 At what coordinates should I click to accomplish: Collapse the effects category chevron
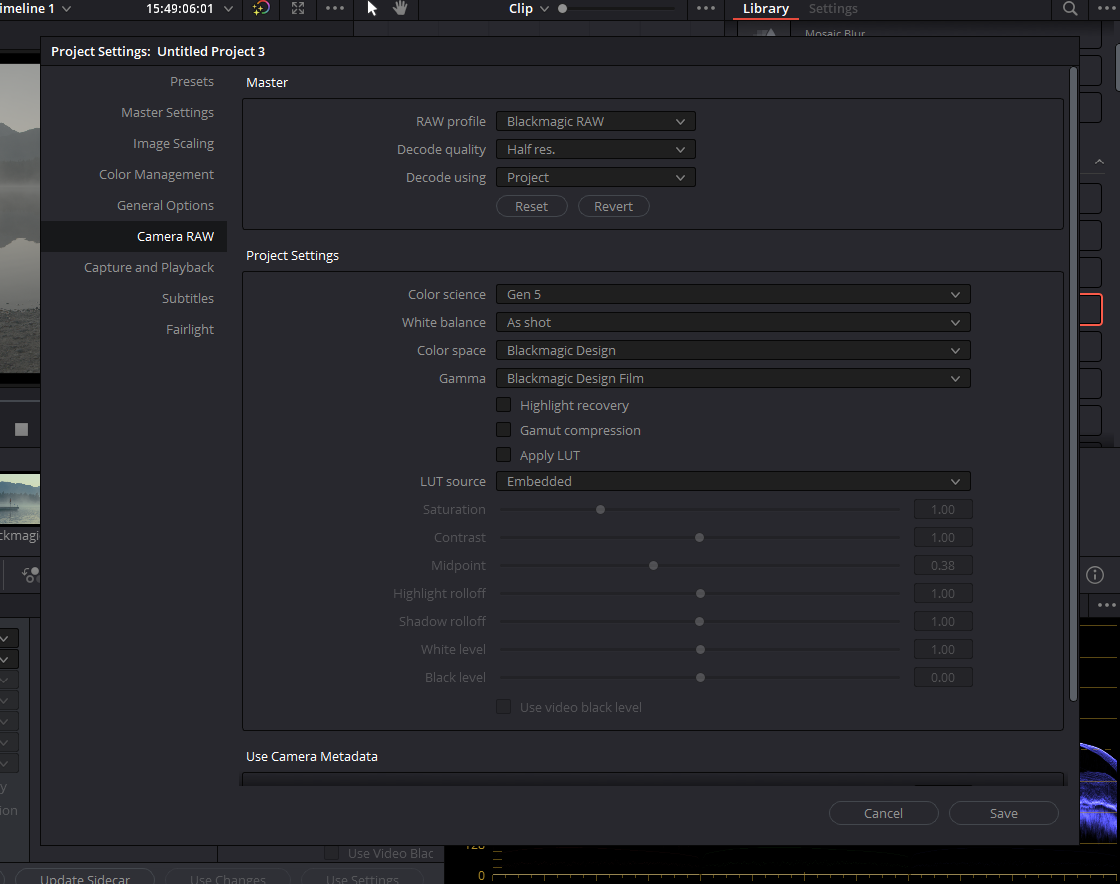pyautogui.click(x=1099, y=162)
